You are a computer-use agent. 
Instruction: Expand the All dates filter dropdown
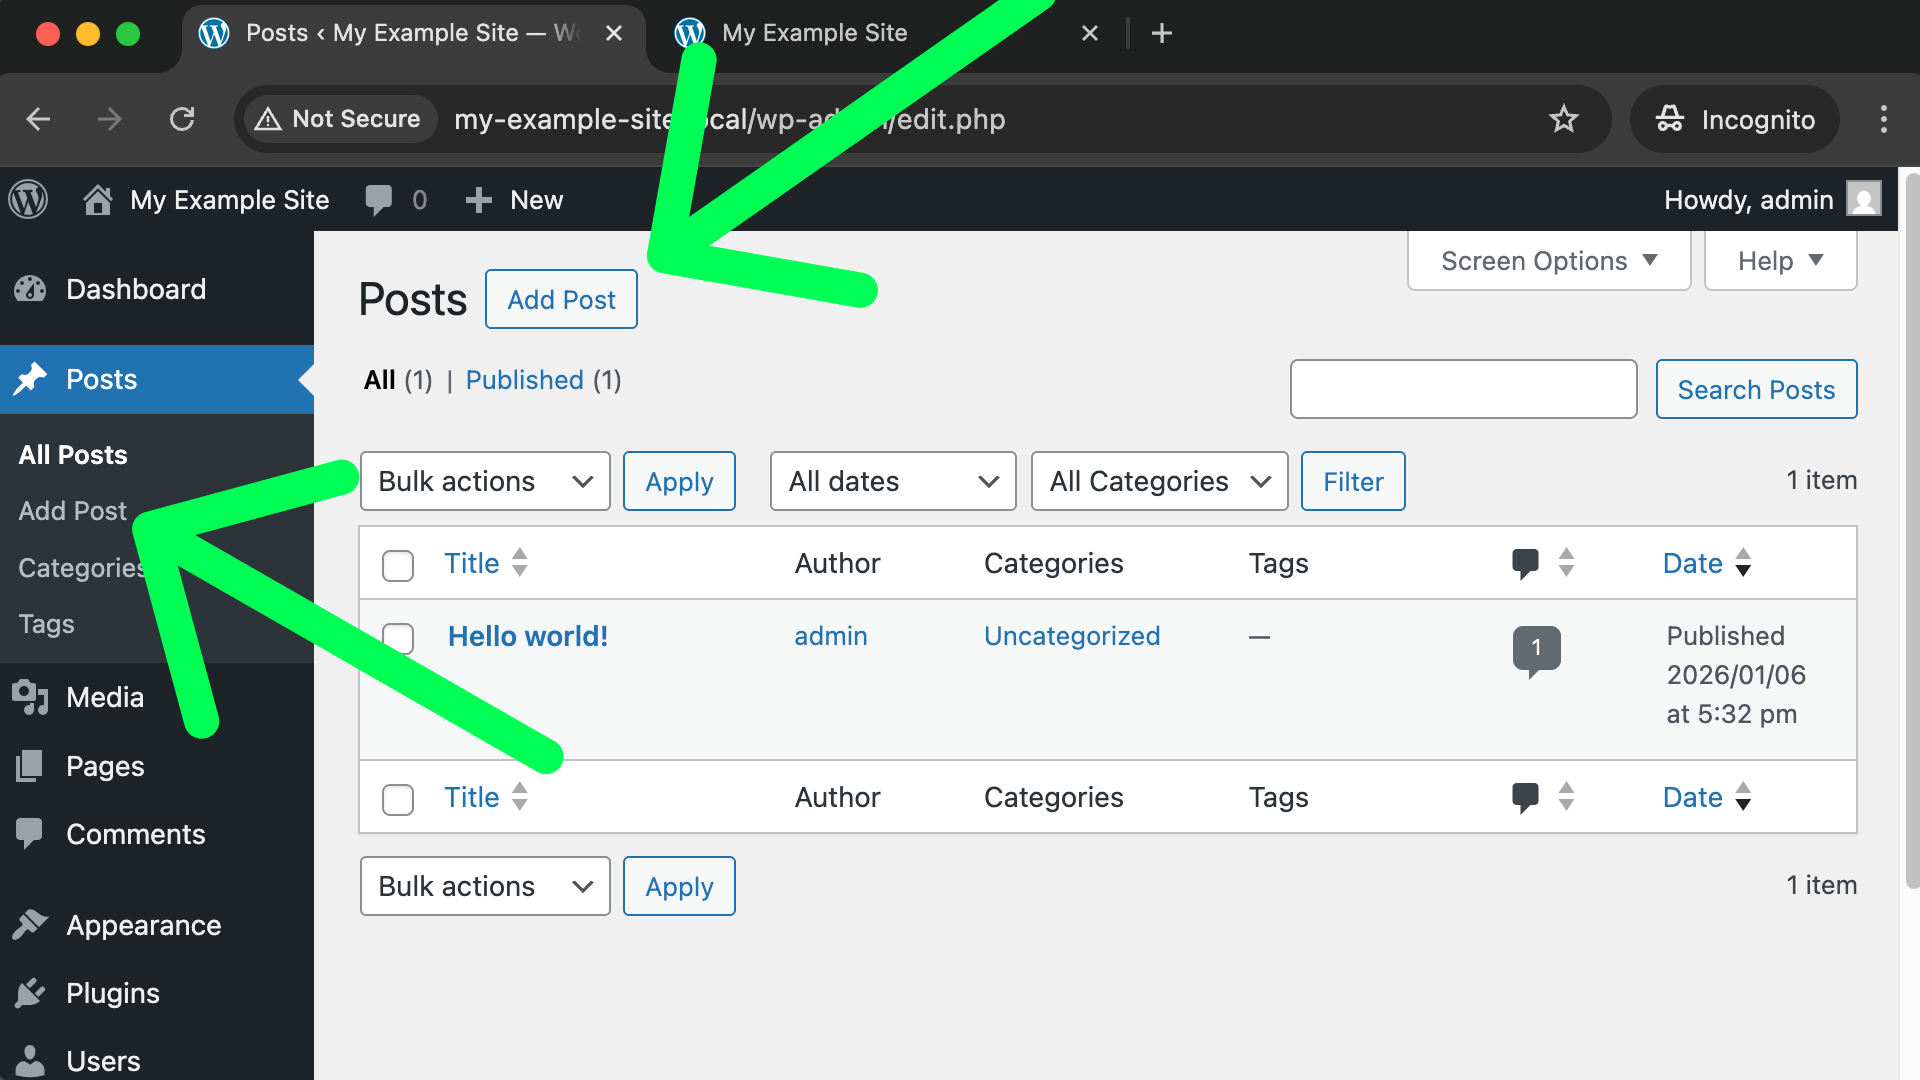pyautogui.click(x=893, y=481)
